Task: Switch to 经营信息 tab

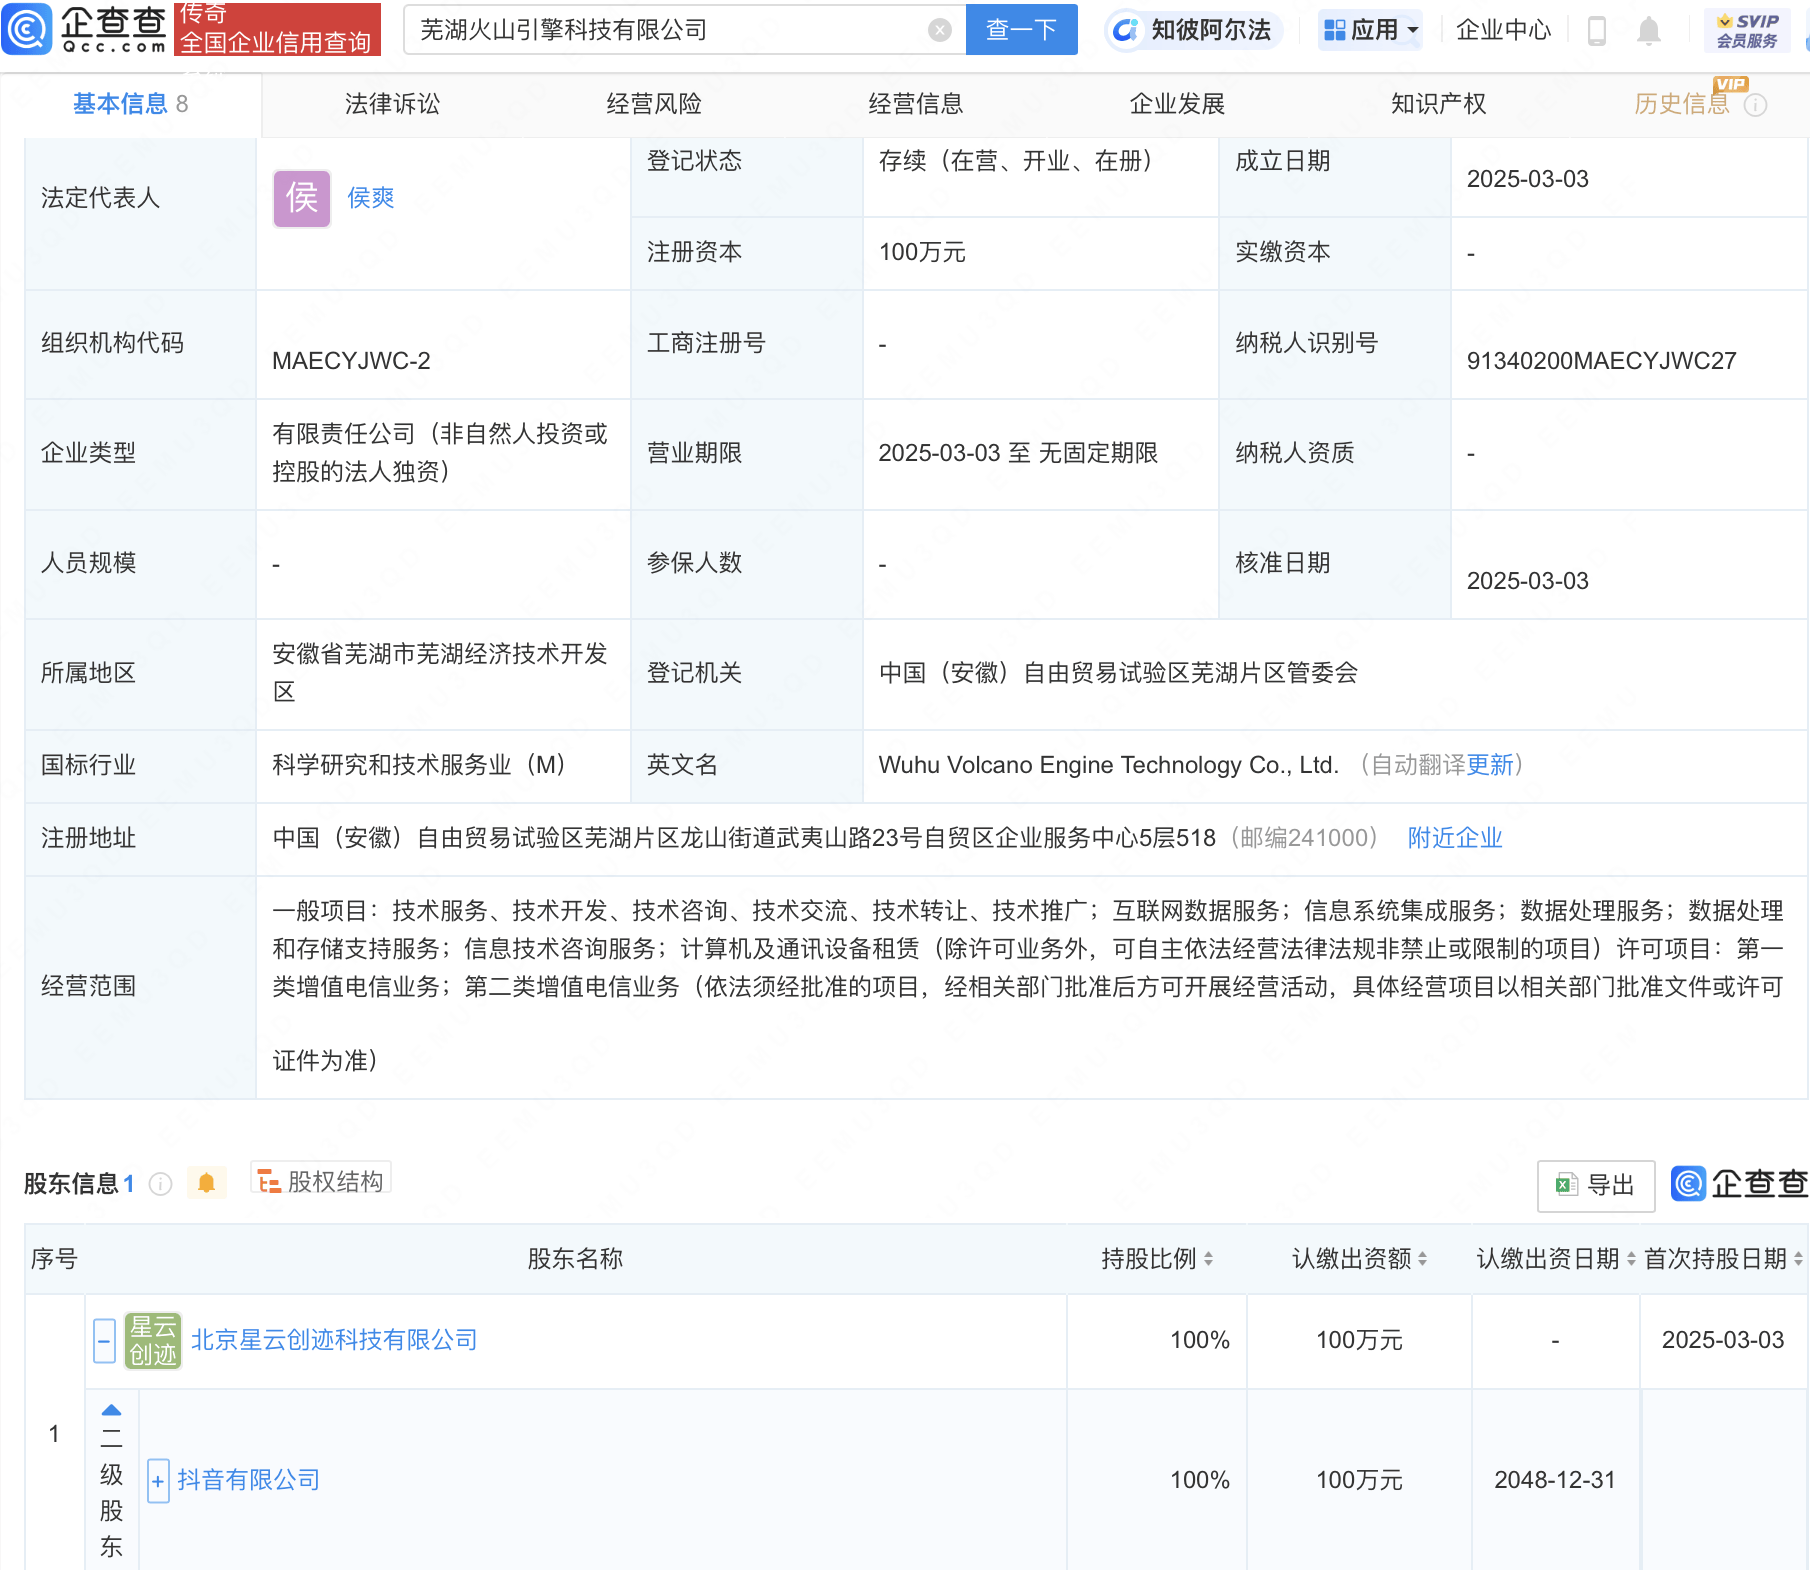Action: coord(915,104)
